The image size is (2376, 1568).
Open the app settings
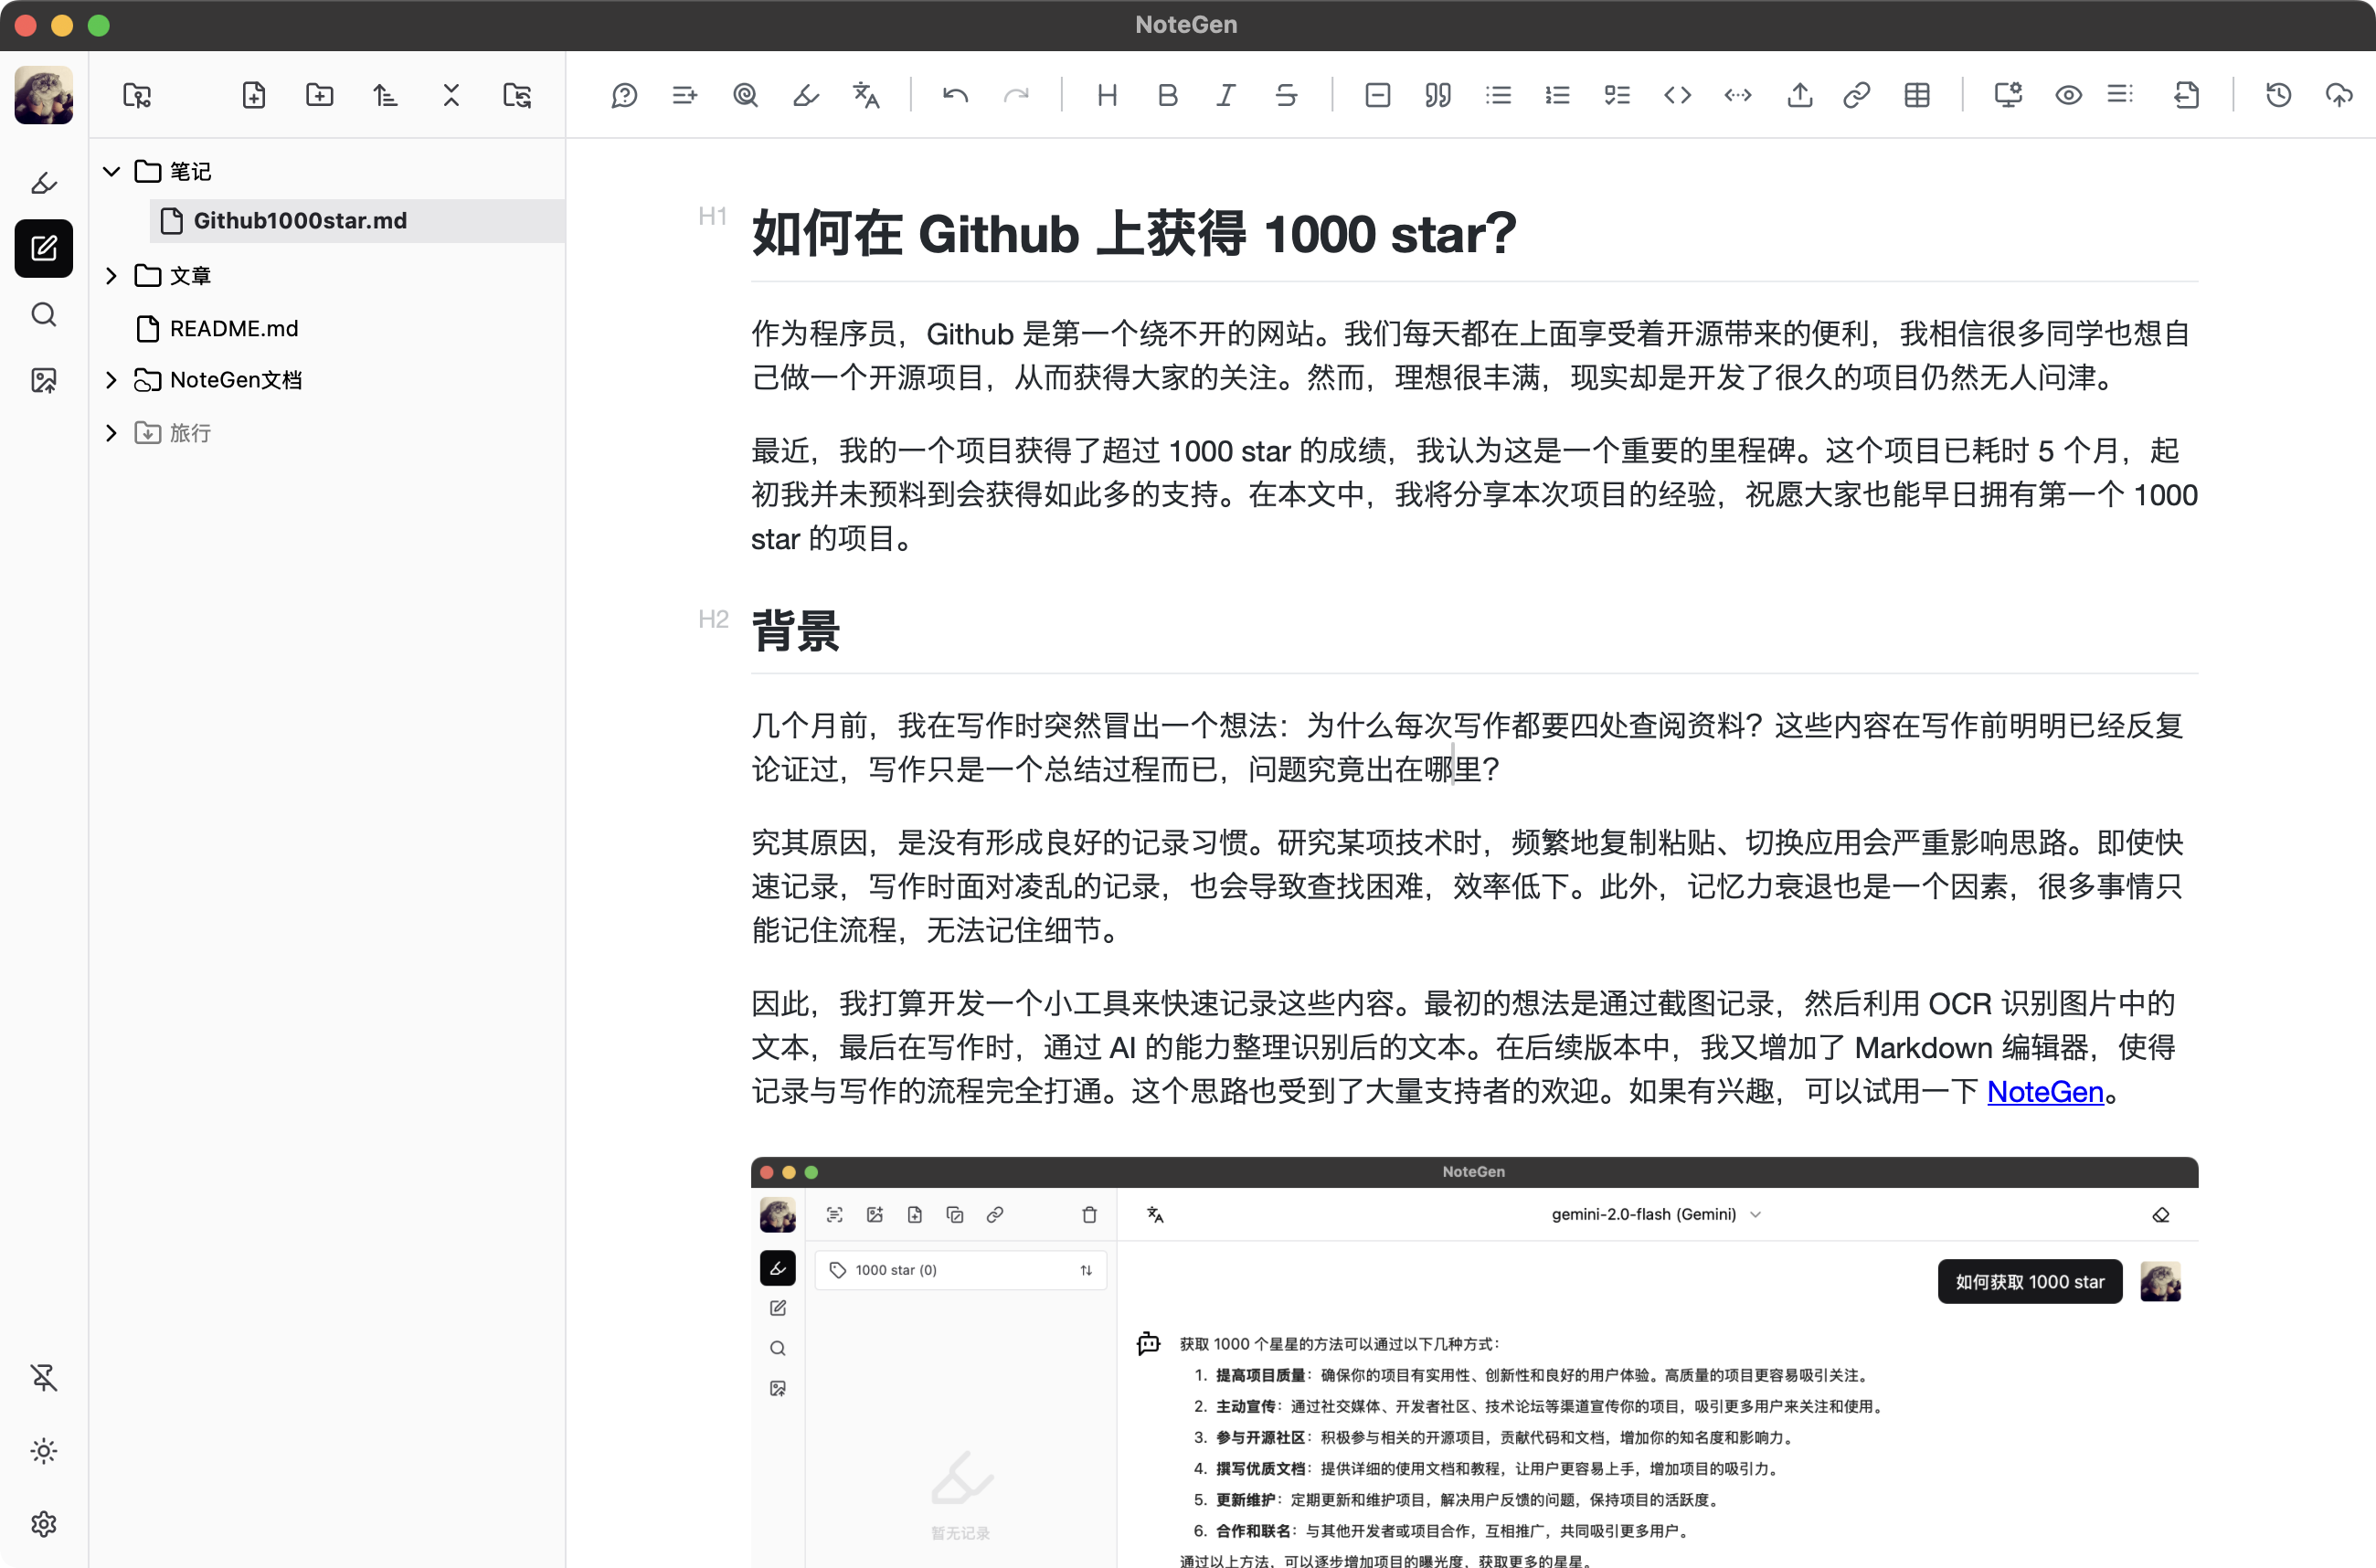(44, 1523)
